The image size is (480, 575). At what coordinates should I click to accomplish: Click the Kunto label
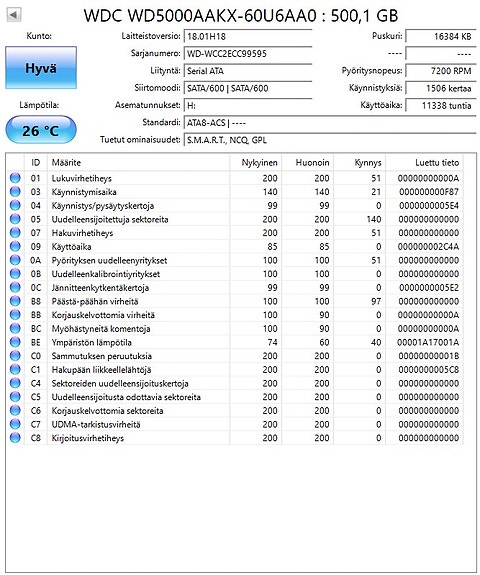pyautogui.click(x=39, y=36)
